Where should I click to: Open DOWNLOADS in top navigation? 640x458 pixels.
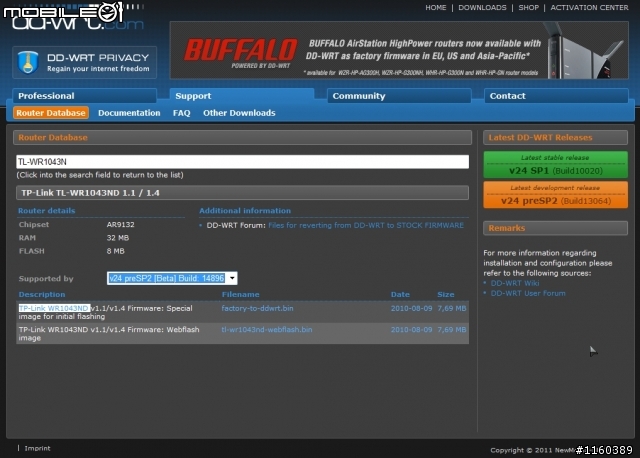coord(482,7)
